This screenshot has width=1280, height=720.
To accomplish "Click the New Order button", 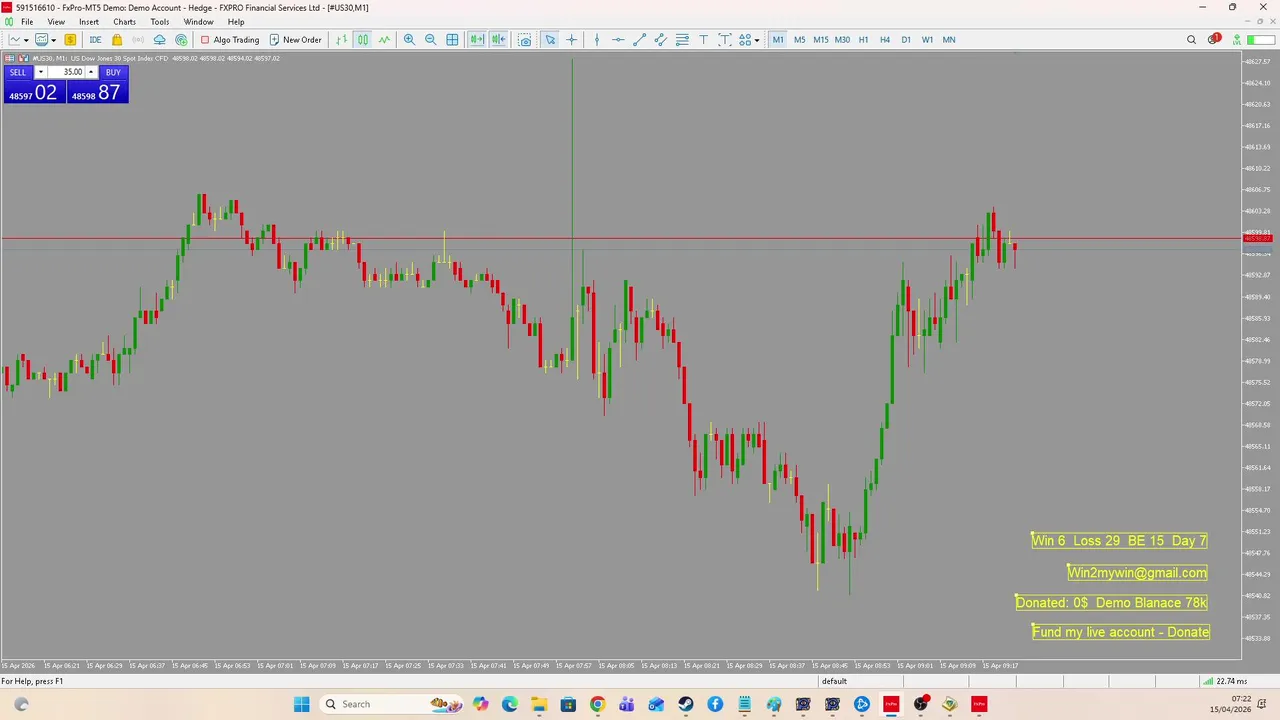I will coord(296,40).
